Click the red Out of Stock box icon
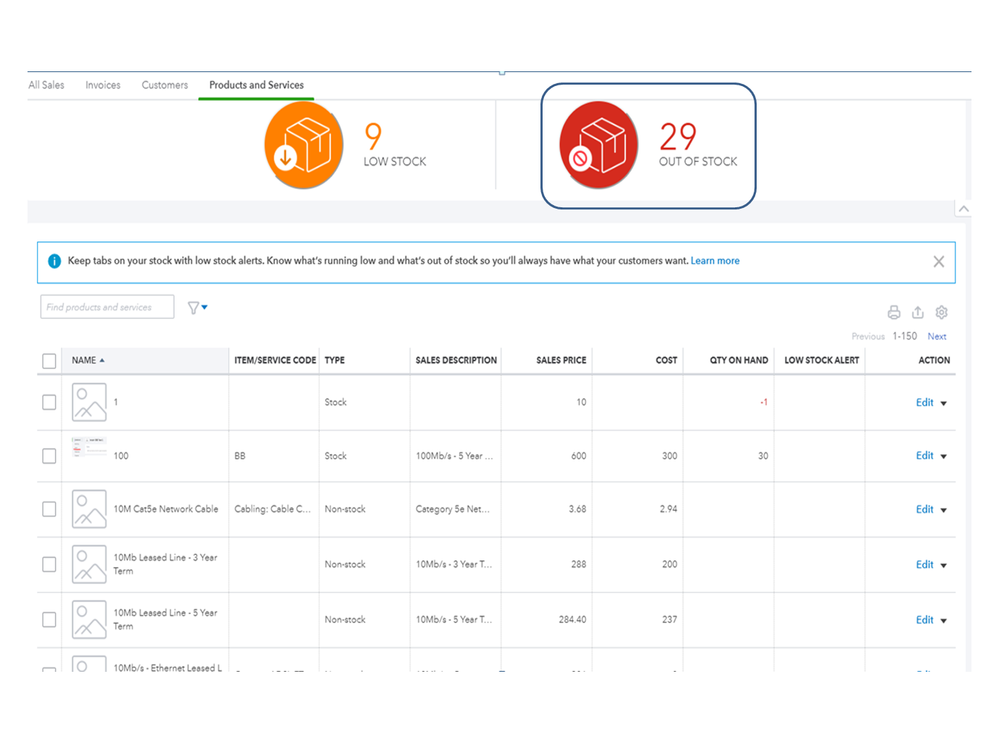The width and height of the screenshot is (999, 749). tap(599, 145)
